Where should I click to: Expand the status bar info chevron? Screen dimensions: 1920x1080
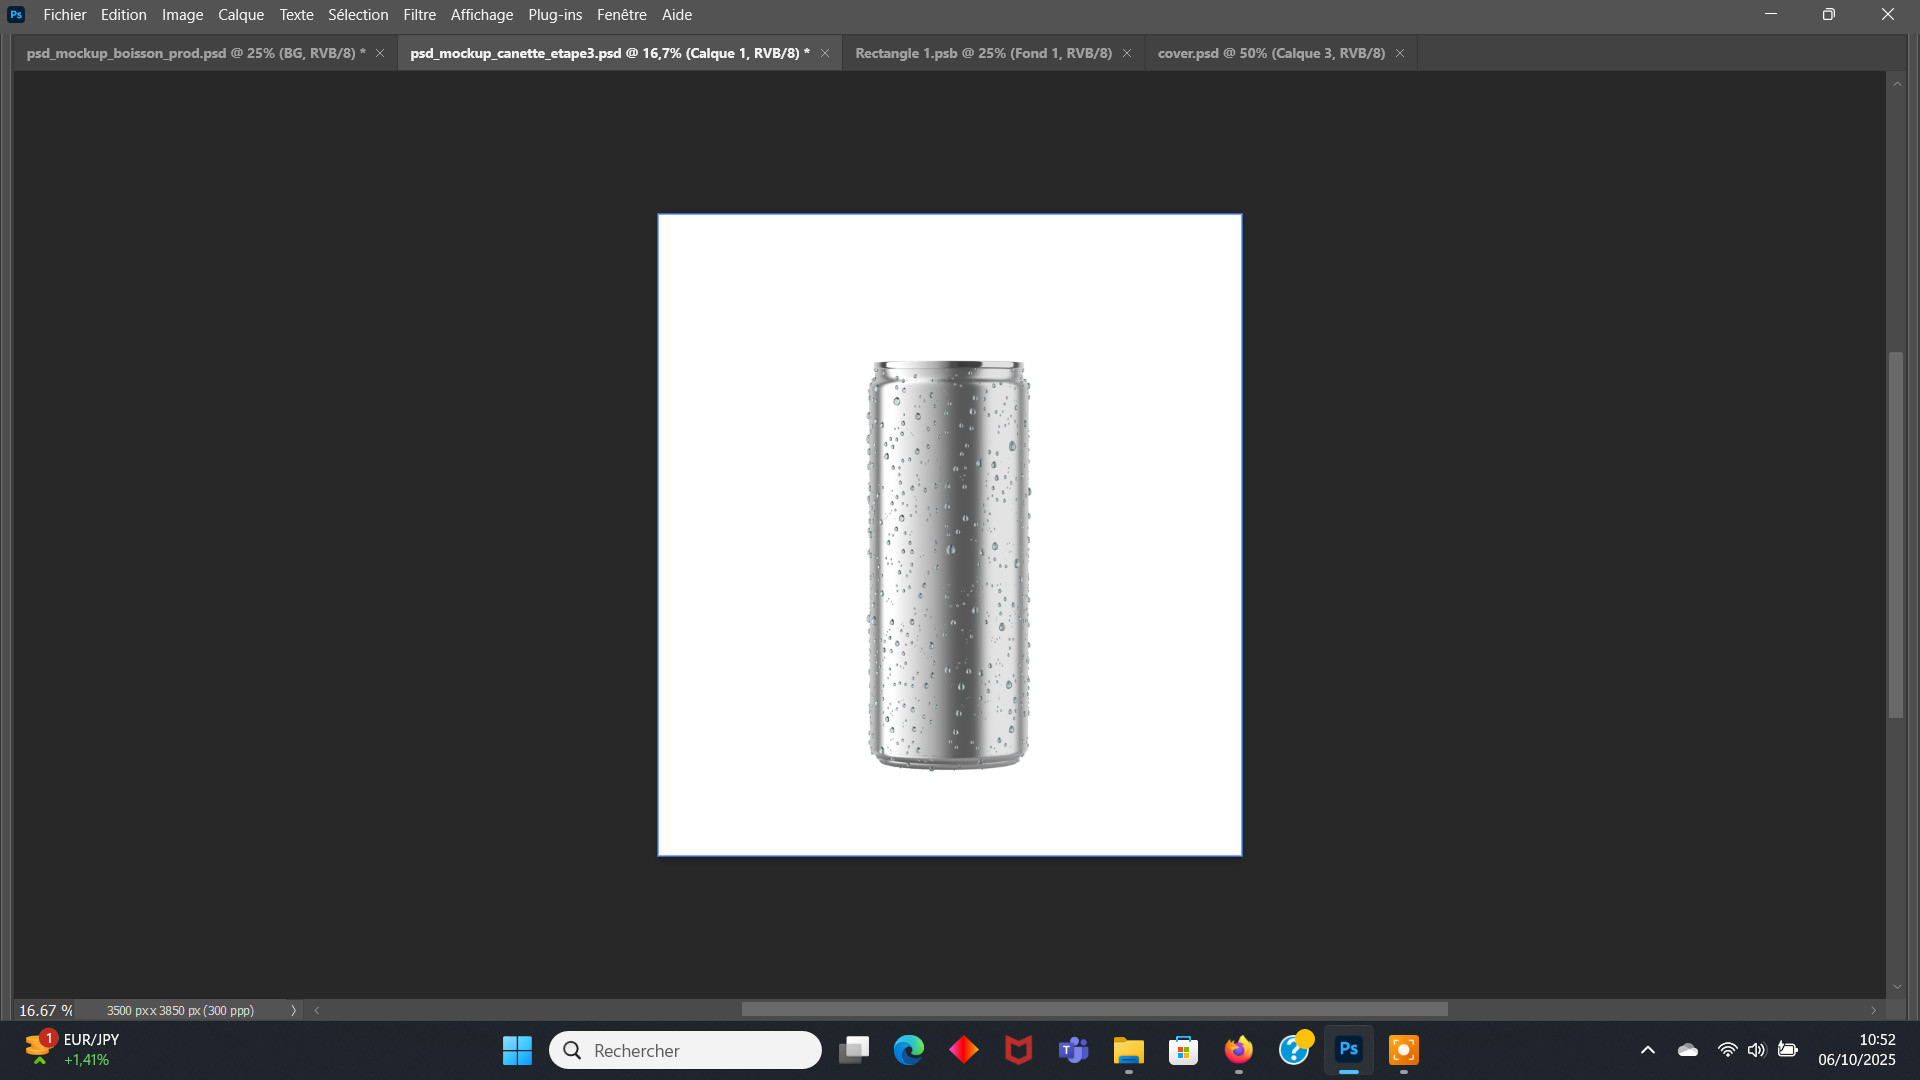[293, 1010]
